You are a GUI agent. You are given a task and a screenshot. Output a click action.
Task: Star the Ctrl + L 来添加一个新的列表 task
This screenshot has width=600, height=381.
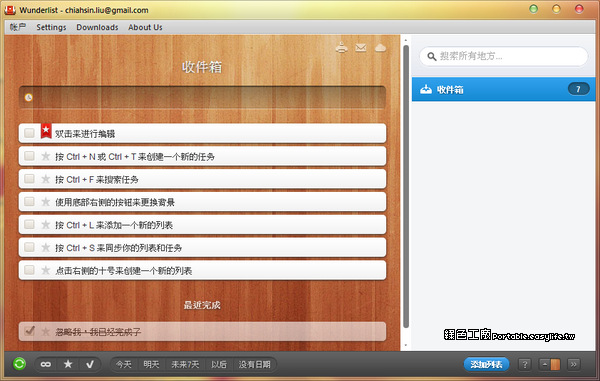tap(46, 225)
